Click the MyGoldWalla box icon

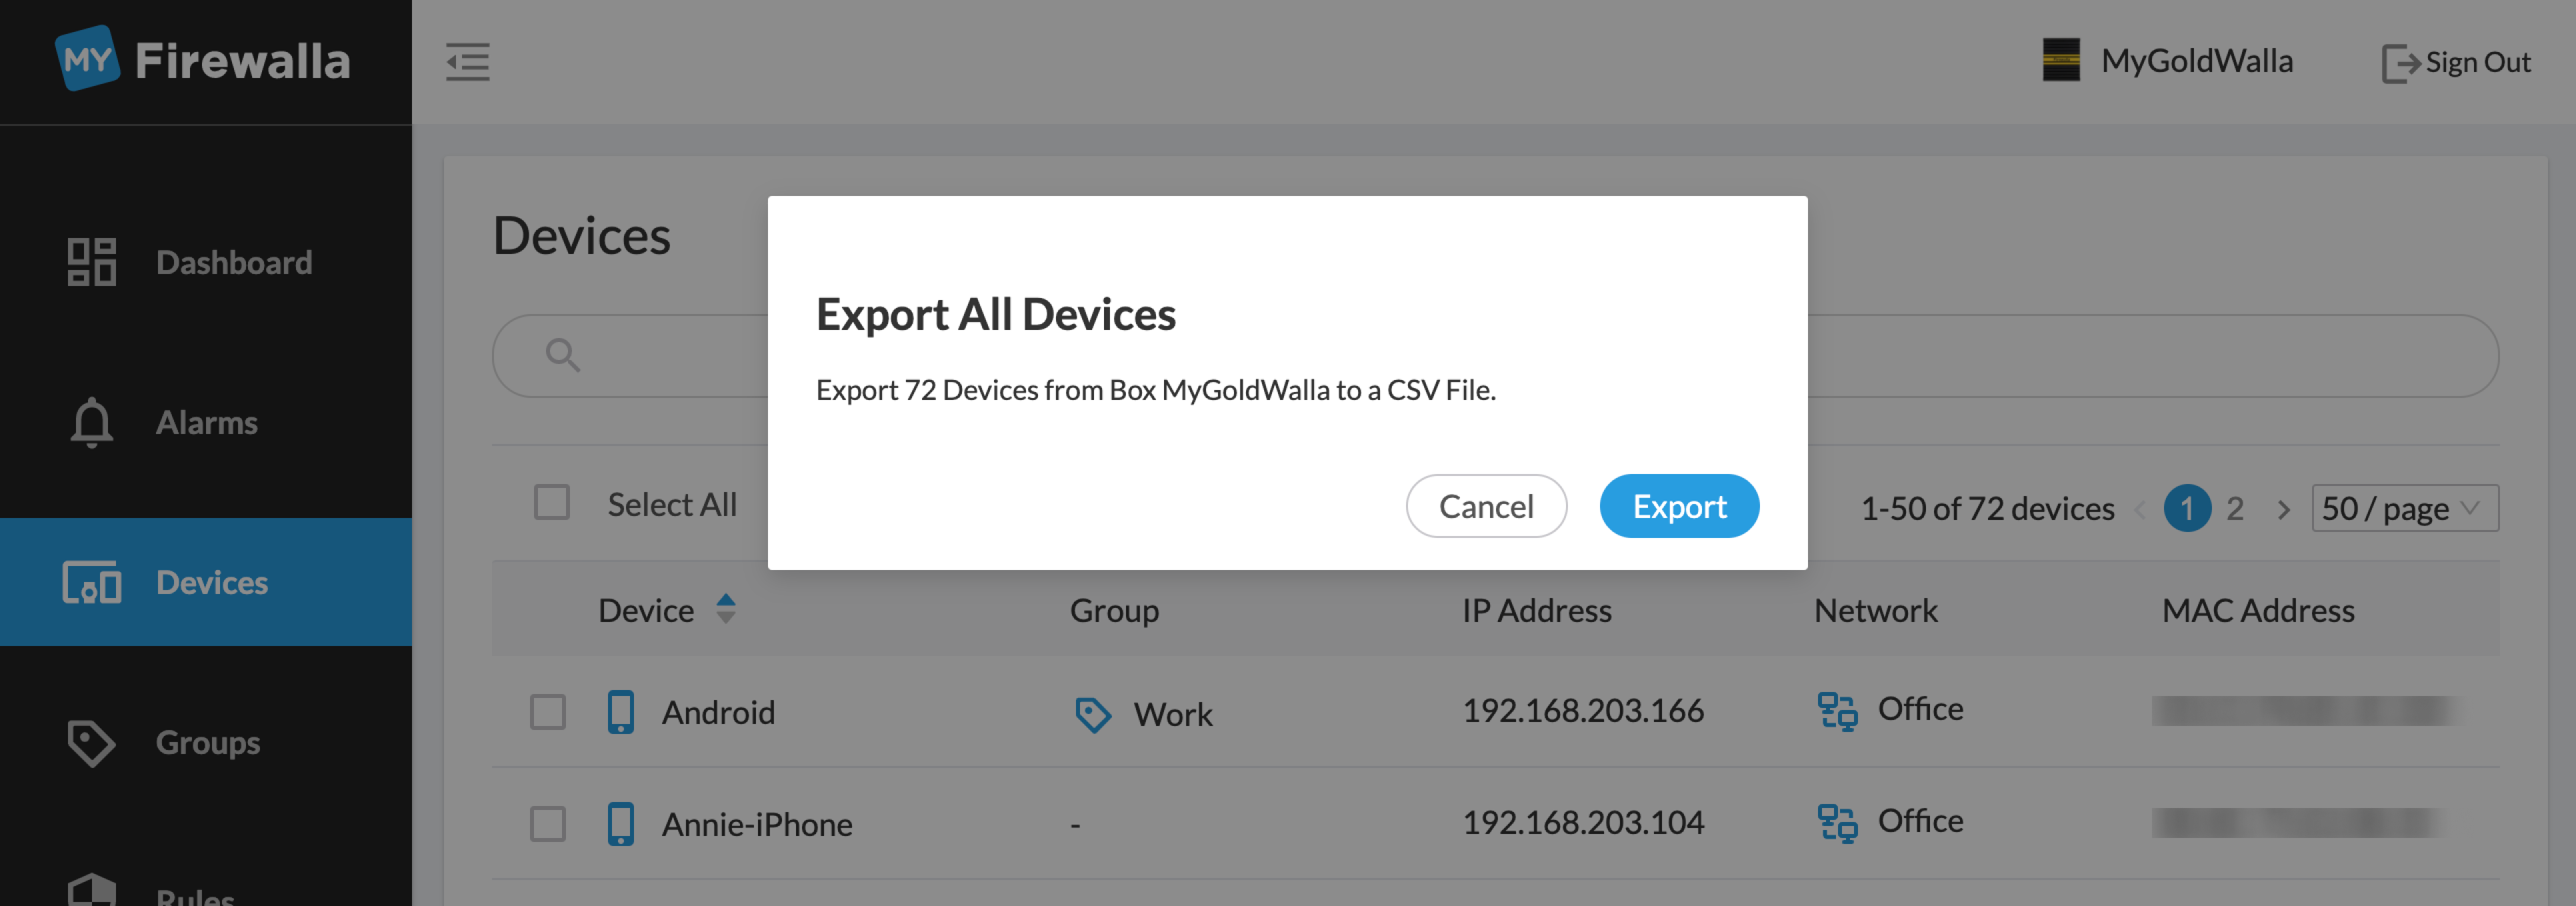(x=2061, y=60)
